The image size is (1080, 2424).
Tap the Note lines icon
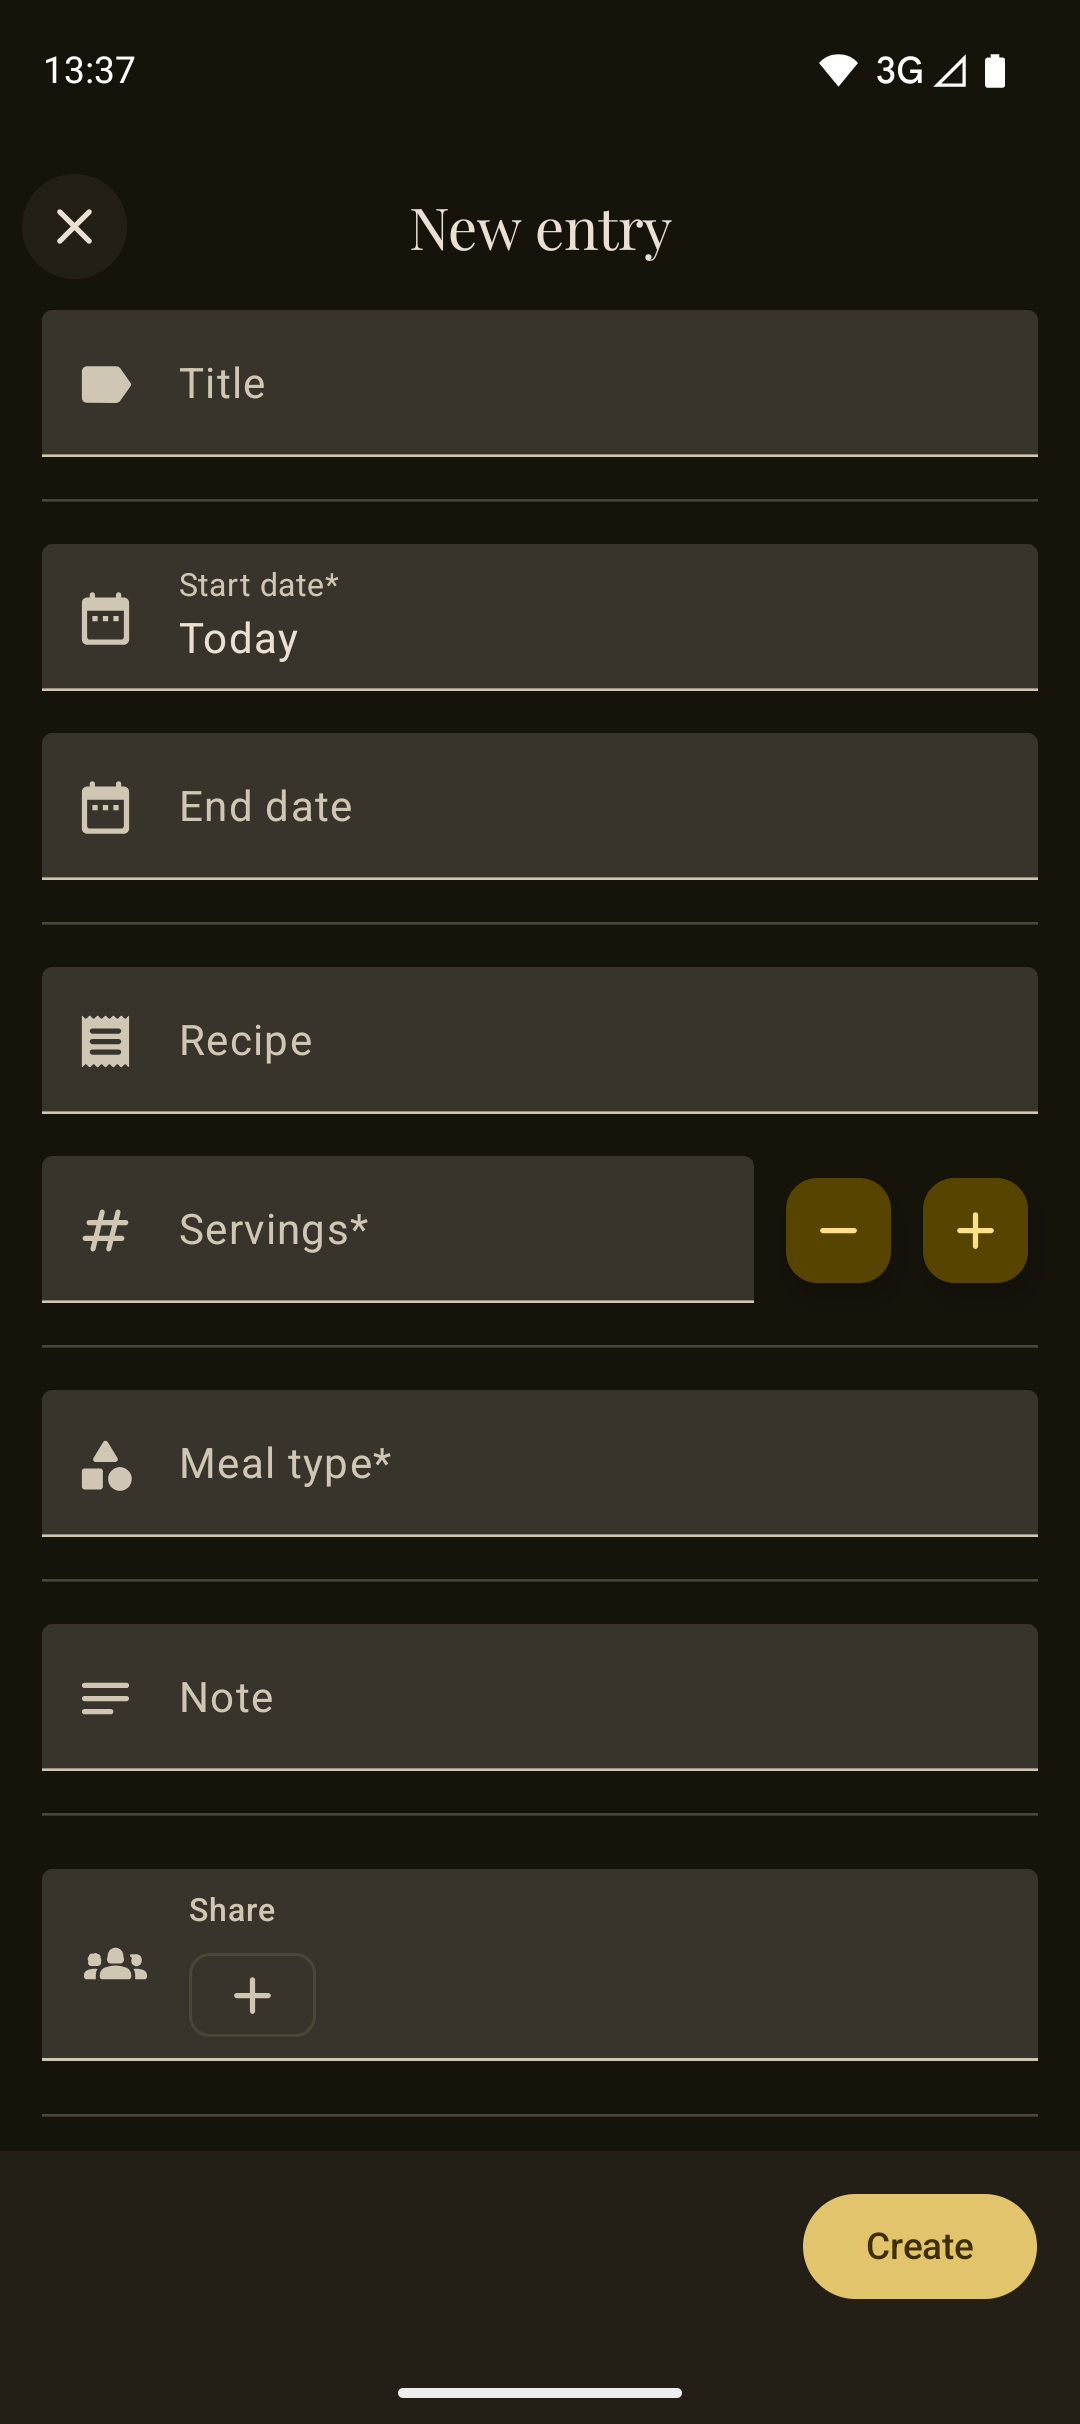[105, 1698]
